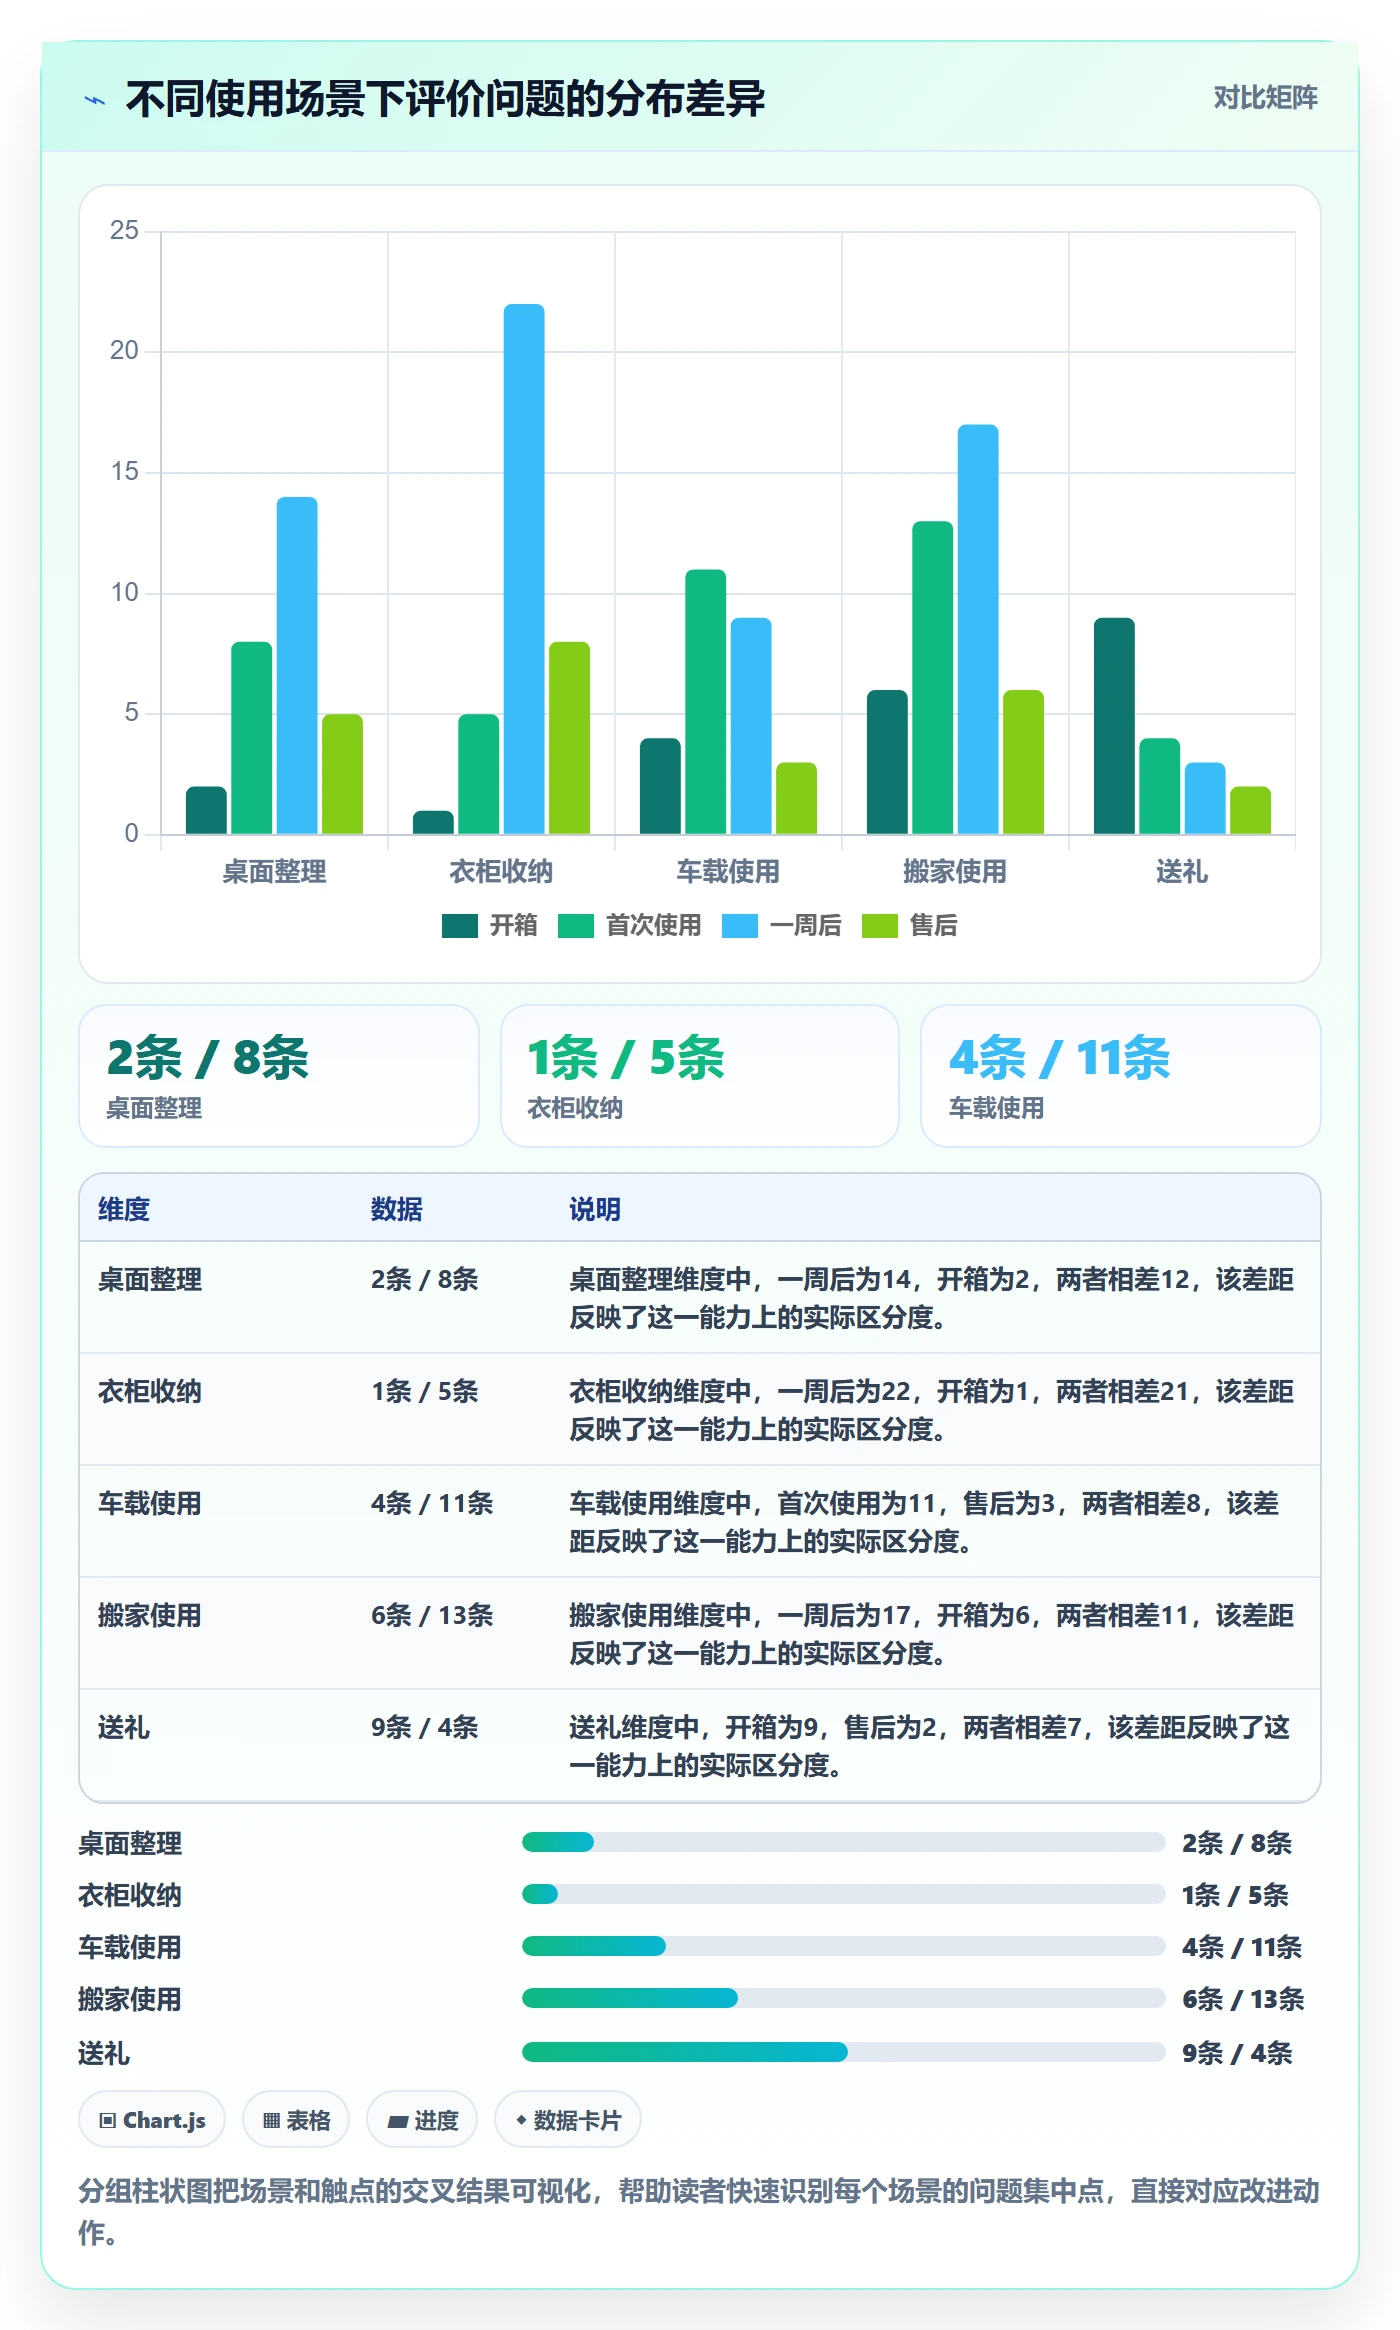Click the chart title 不同使用场景下评价问题的分布差异

tap(445, 99)
